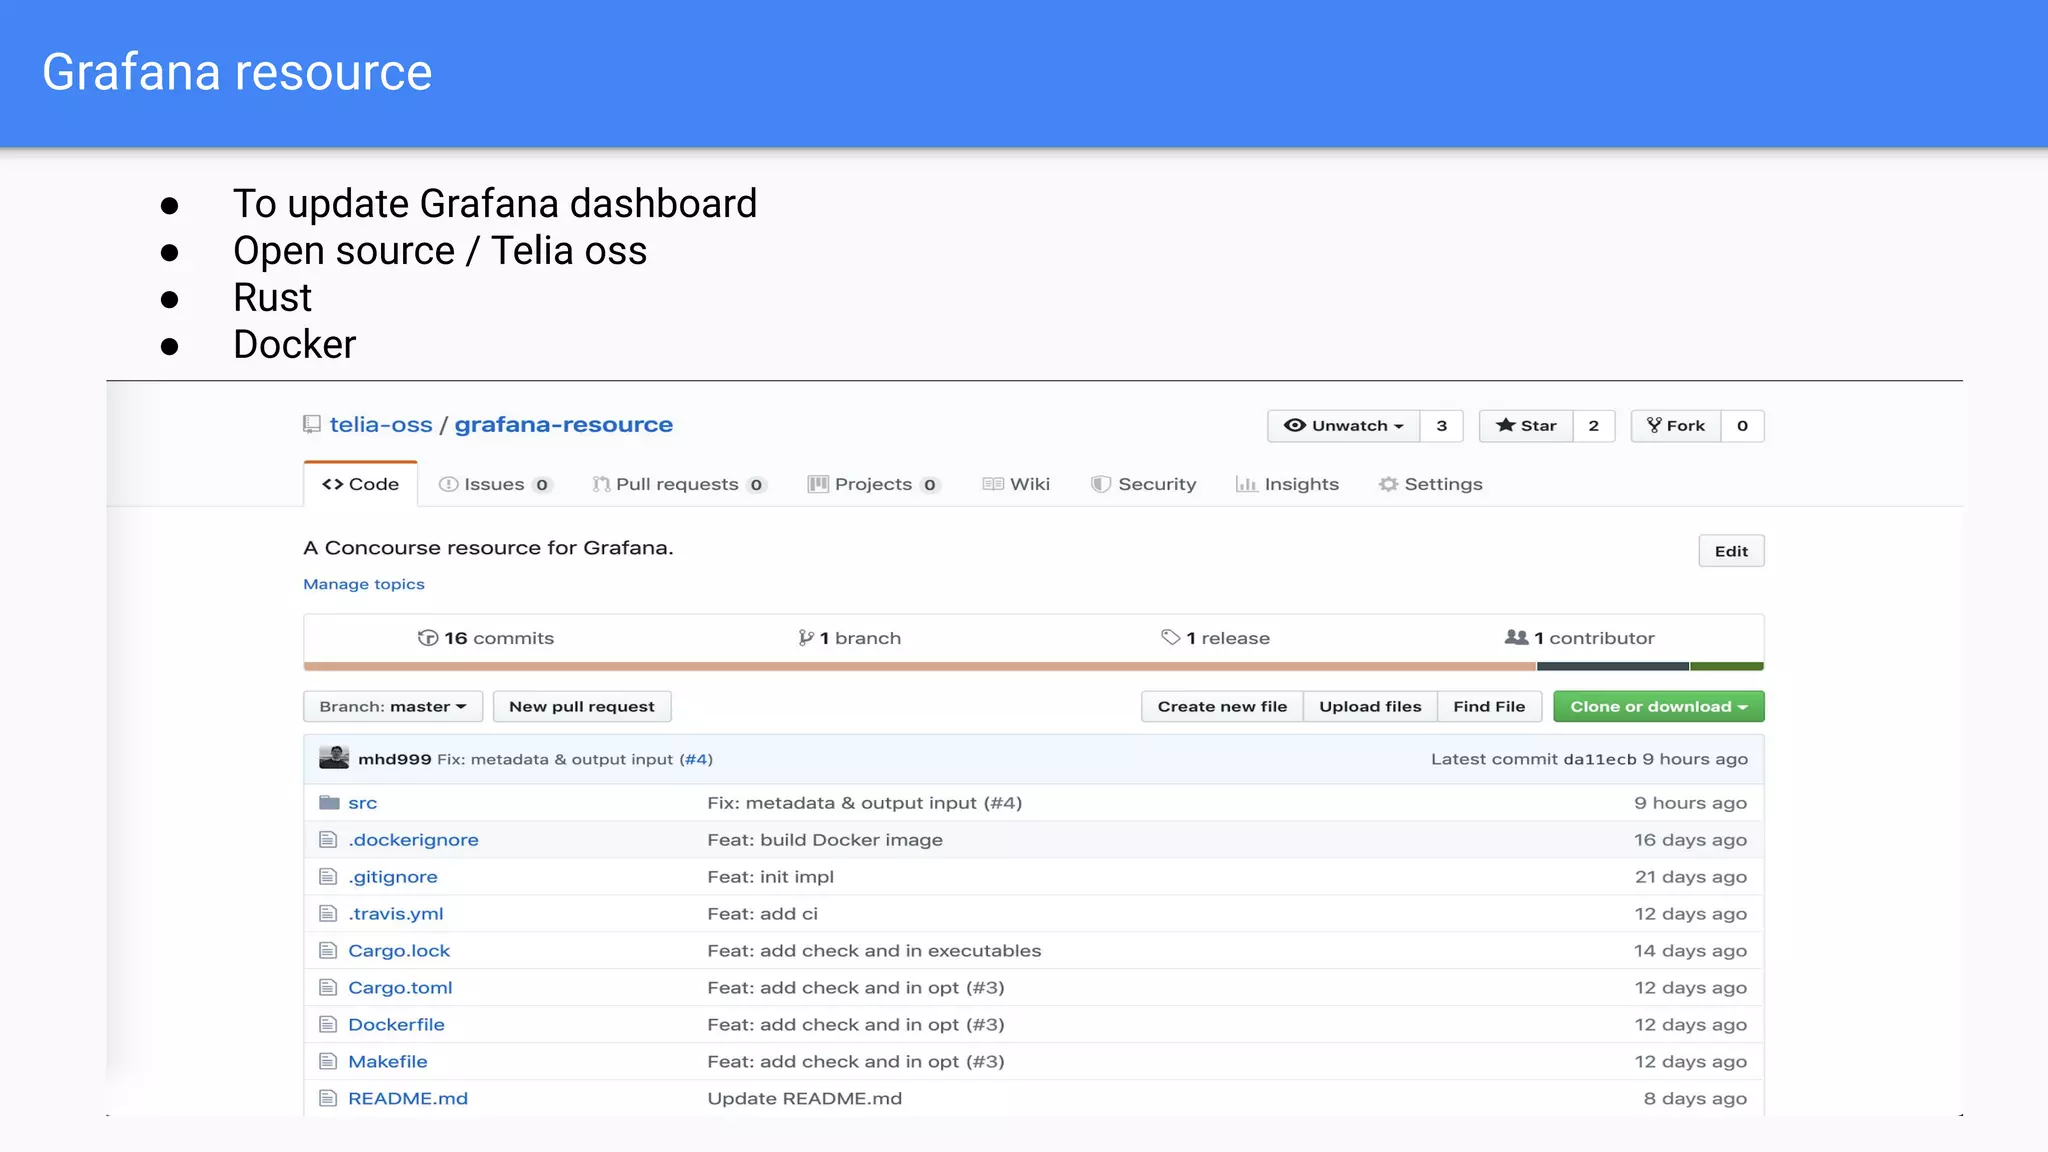This screenshot has width=2048, height=1152.
Task: Click the Dockerfile file icon
Action: 328,1024
